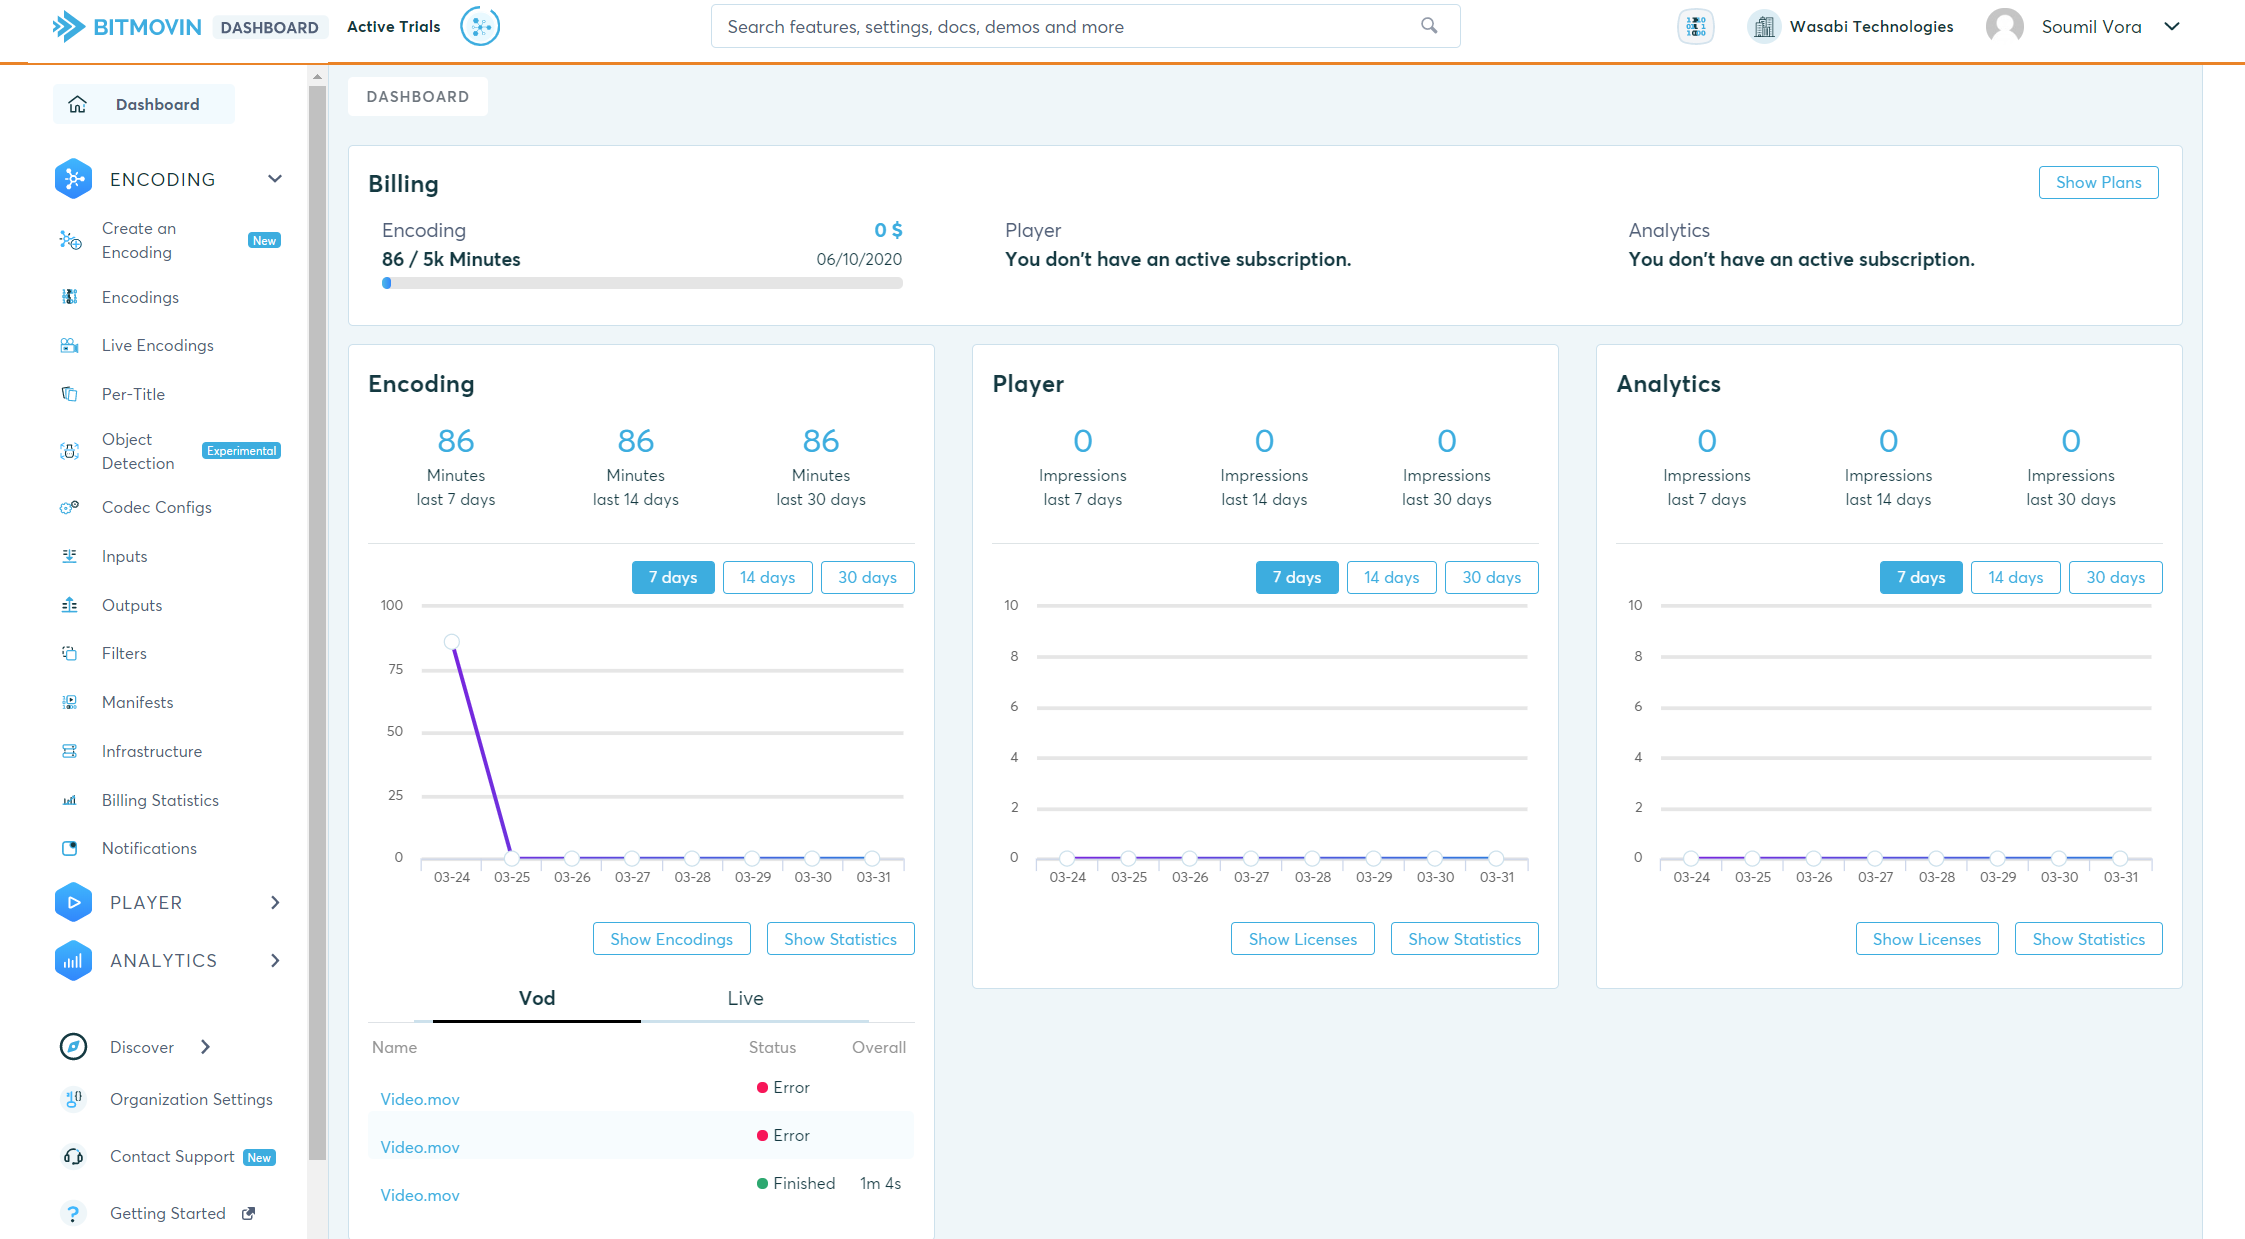This screenshot has height=1239, width=2245.
Task: Click the Encodings list icon
Action: pos(70,297)
